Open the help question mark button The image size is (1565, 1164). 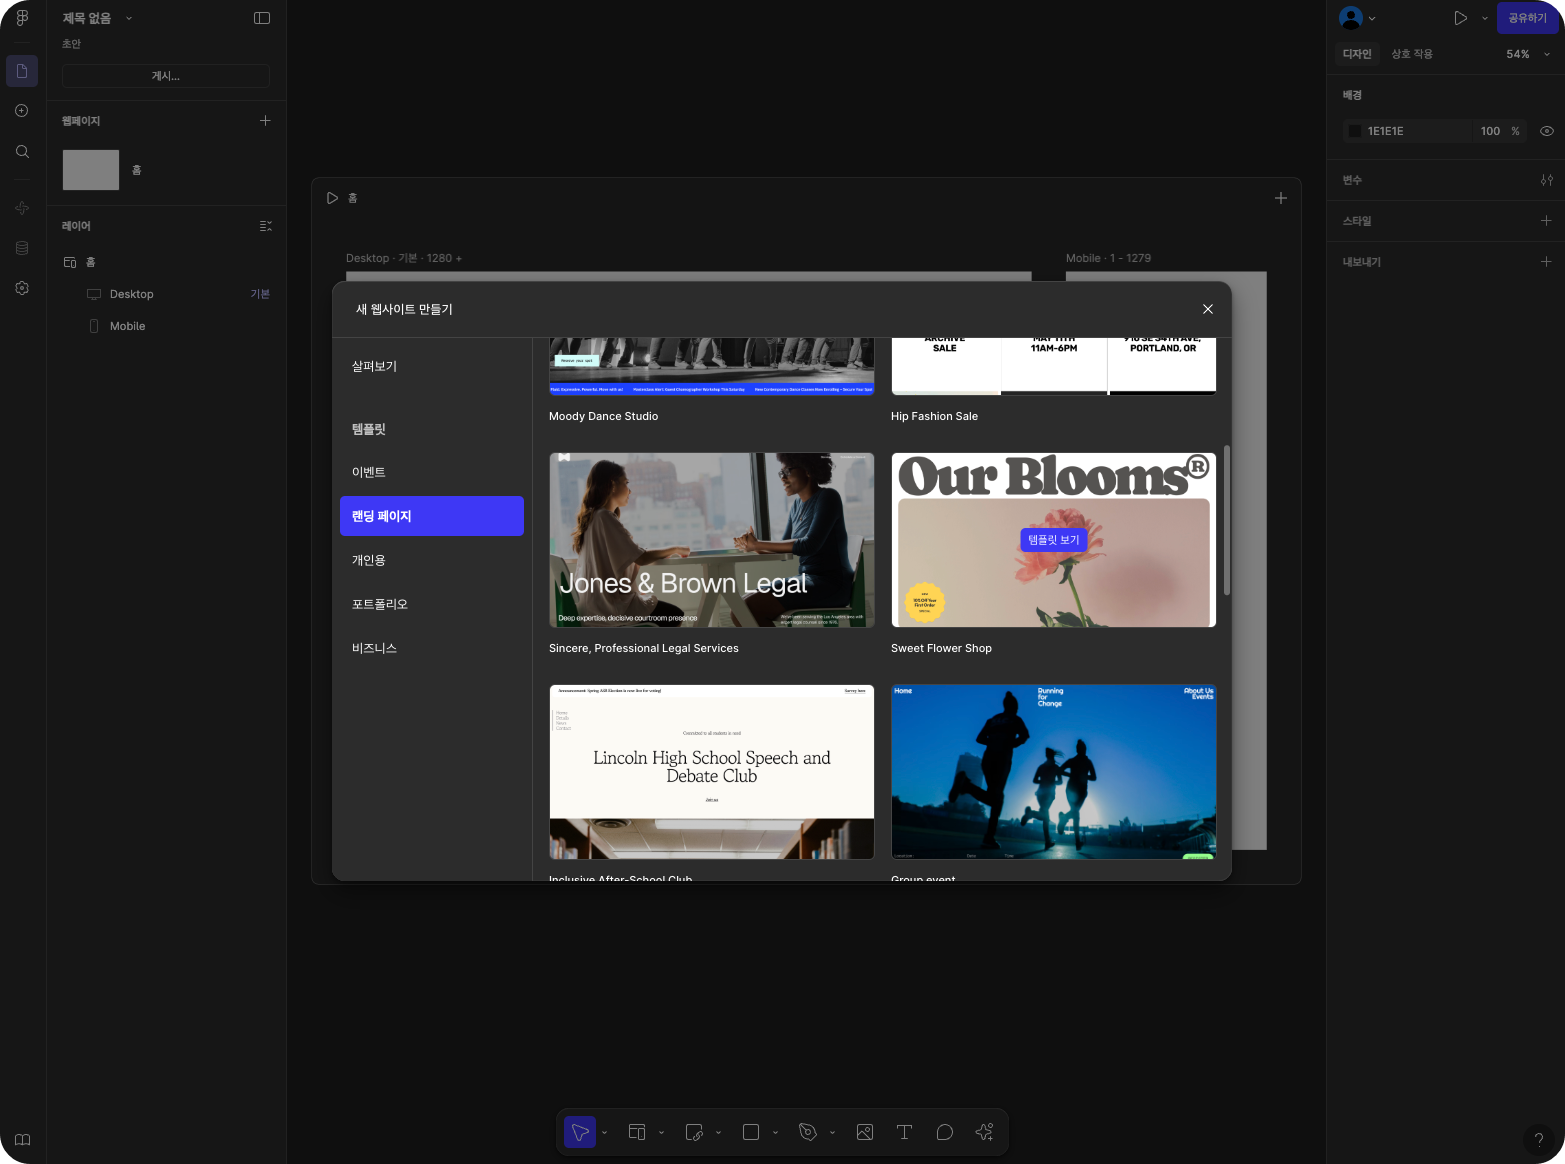1539,1139
